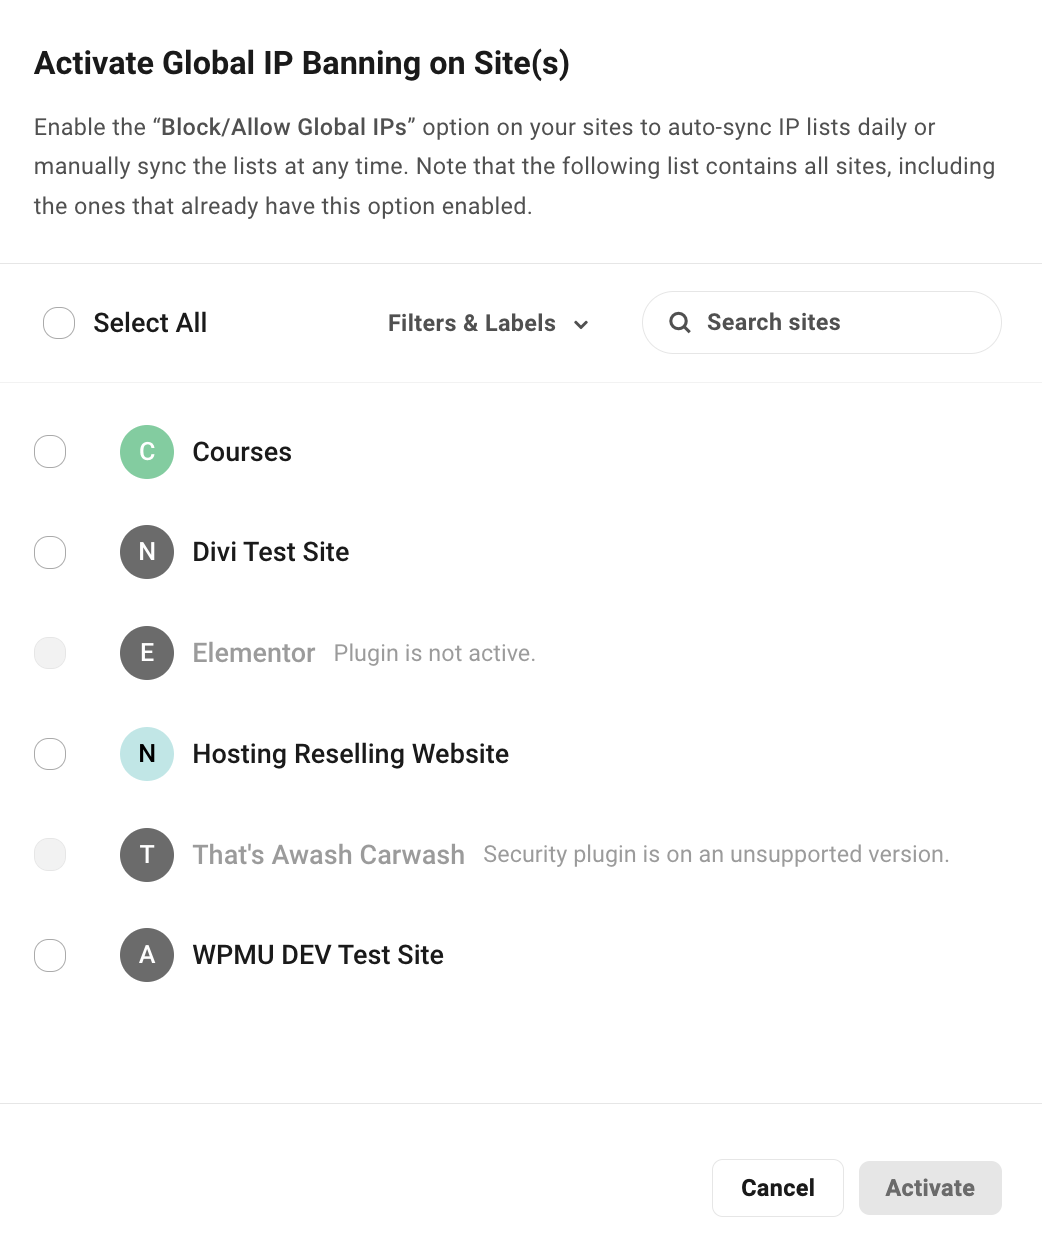Click the Hosting Reselling Website avatar icon
Image resolution: width=1042 pixels, height=1250 pixels.
click(146, 754)
